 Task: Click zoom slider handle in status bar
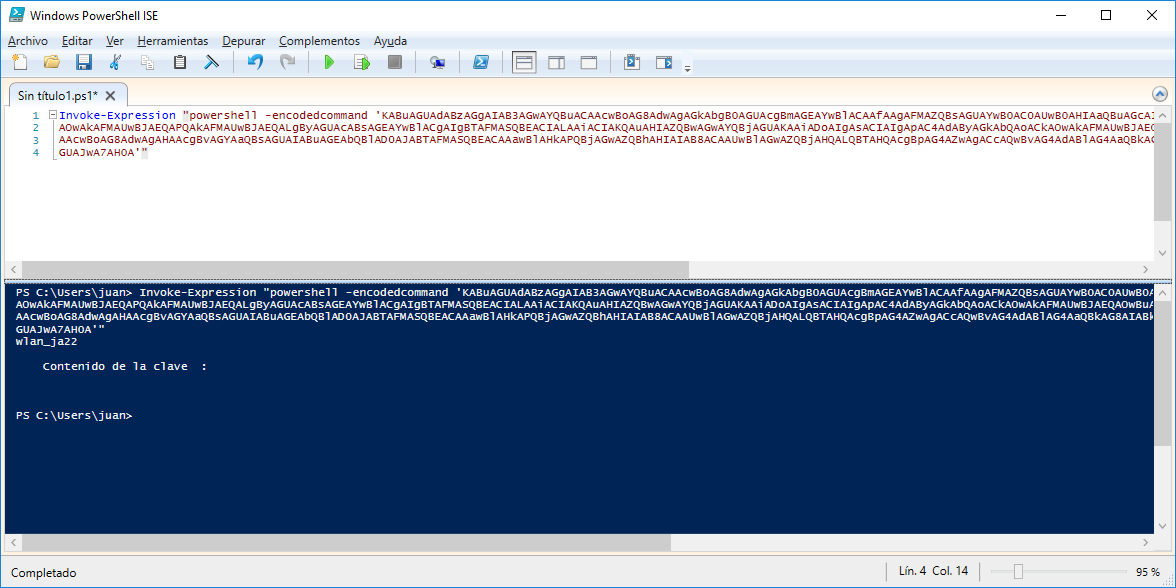pos(1018,572)
